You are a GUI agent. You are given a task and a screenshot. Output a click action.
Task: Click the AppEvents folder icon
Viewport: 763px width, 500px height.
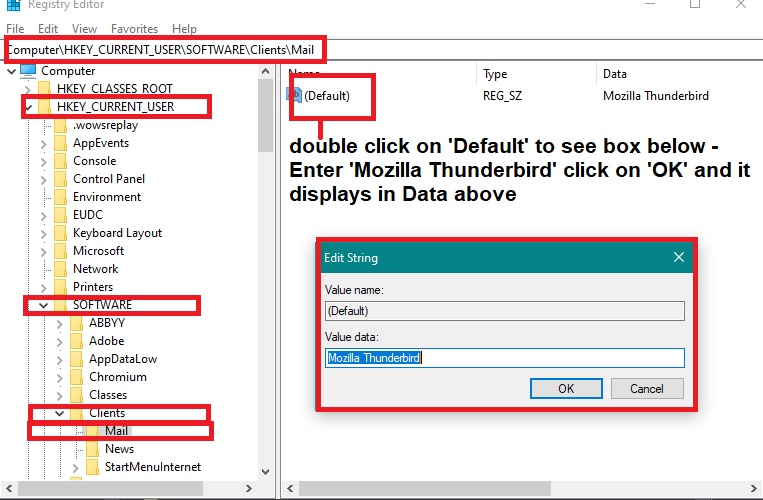click(60, 143)
